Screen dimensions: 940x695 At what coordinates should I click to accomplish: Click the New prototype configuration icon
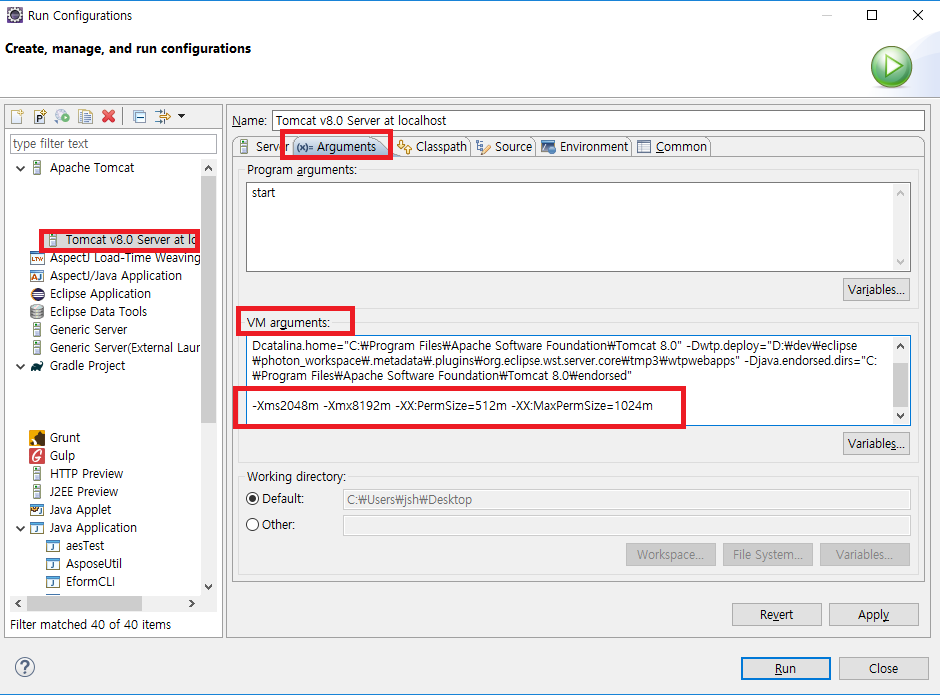point(40,116)
